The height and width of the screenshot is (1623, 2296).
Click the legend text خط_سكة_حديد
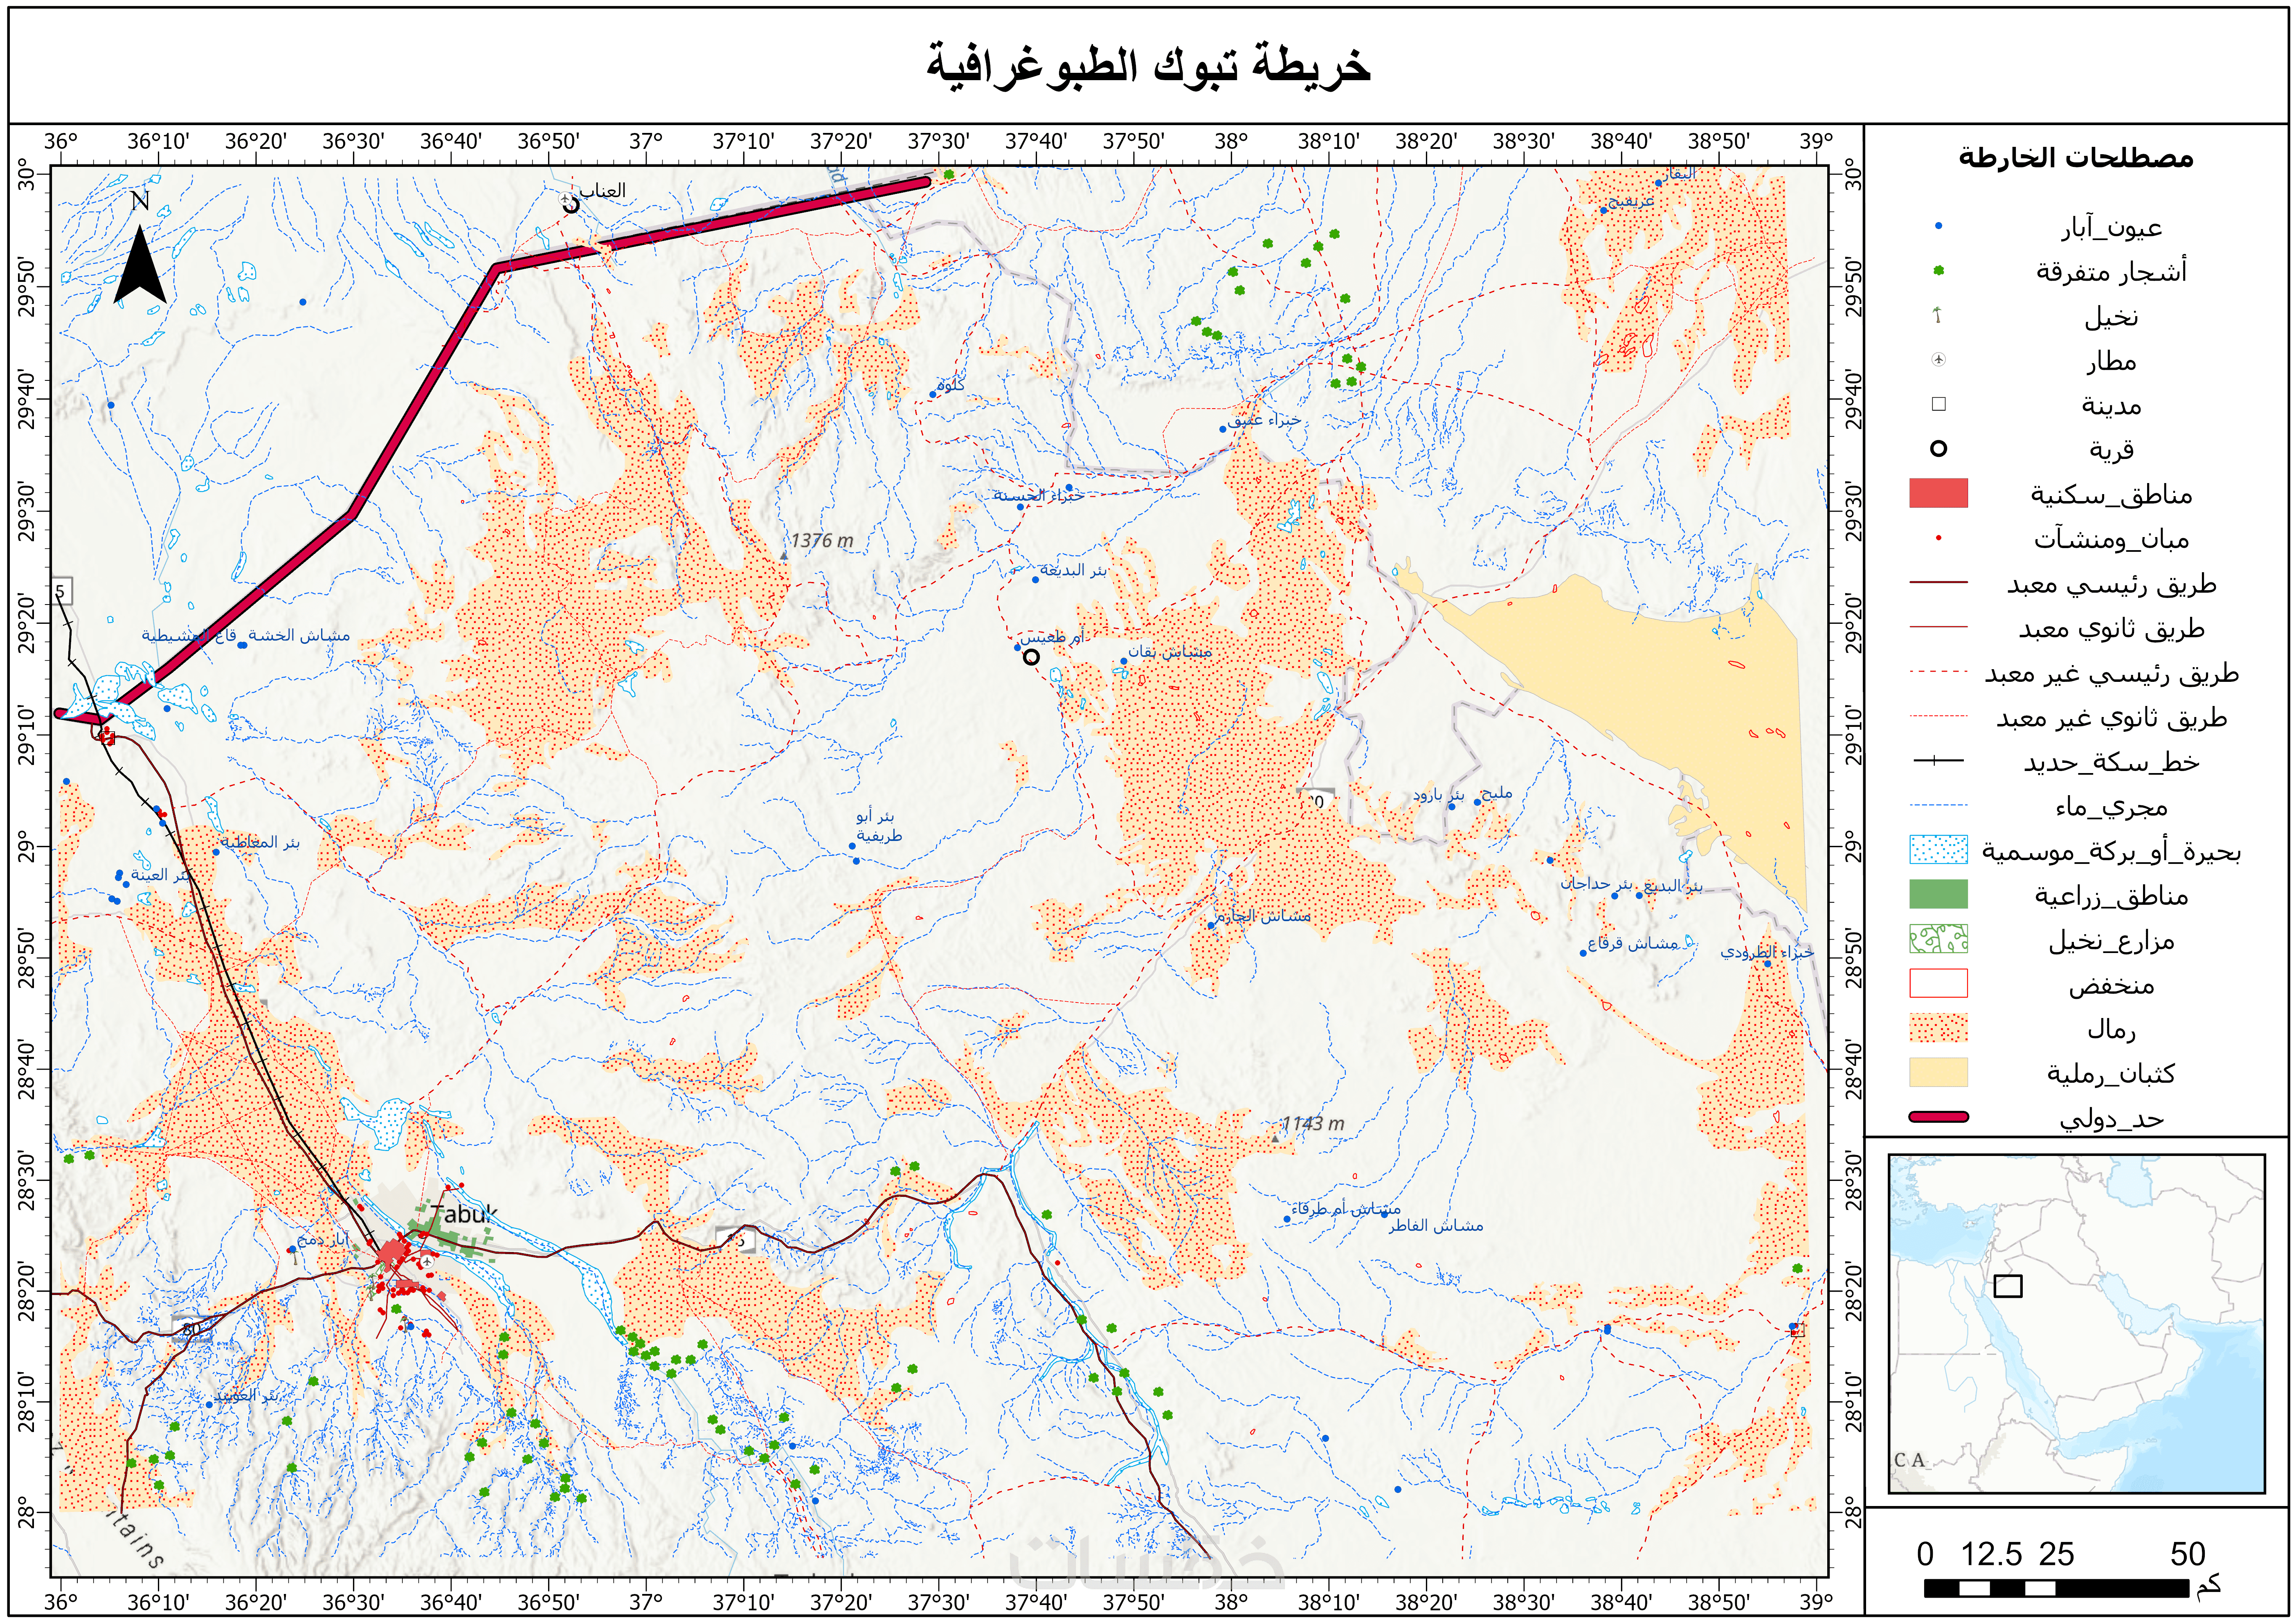point(2111,762)
